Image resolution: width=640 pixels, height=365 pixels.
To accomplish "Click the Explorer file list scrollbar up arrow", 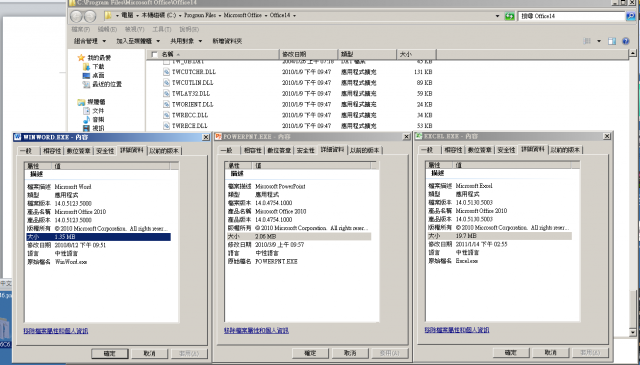I will coord(633,53).
